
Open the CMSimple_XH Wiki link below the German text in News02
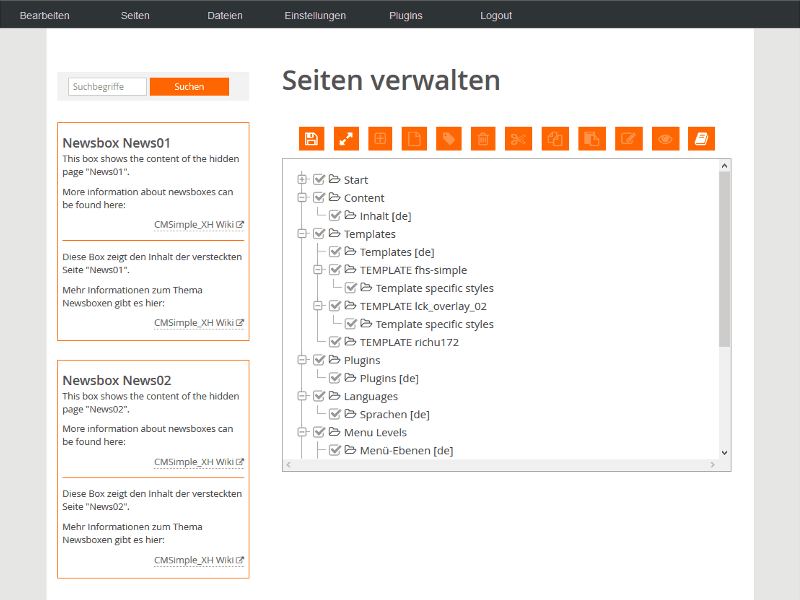click(199, 560)
